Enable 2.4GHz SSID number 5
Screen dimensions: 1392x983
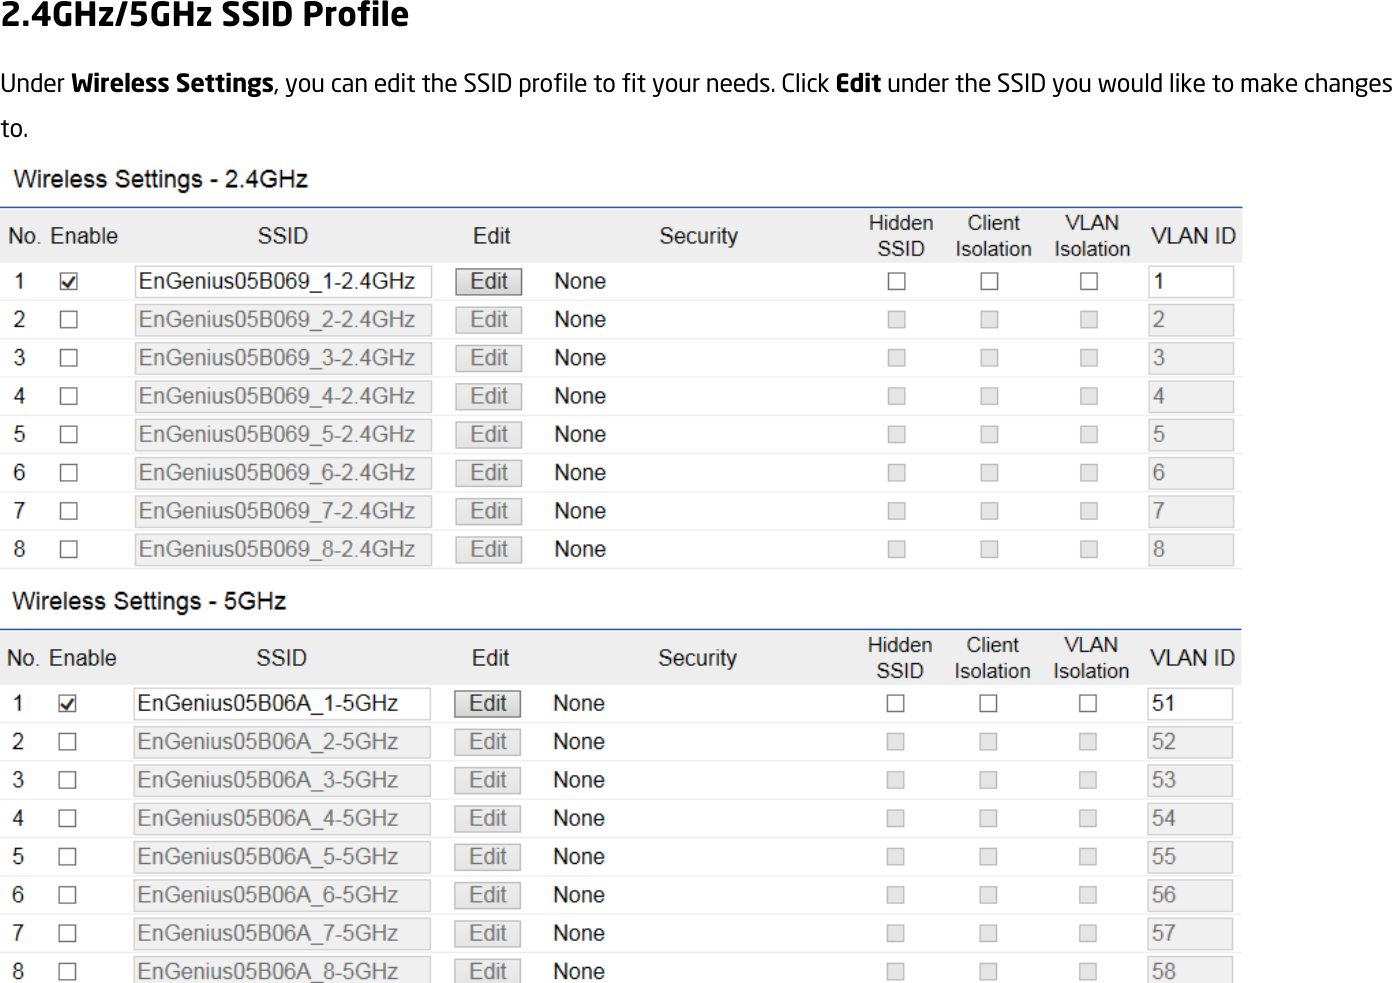coord(68,435)
